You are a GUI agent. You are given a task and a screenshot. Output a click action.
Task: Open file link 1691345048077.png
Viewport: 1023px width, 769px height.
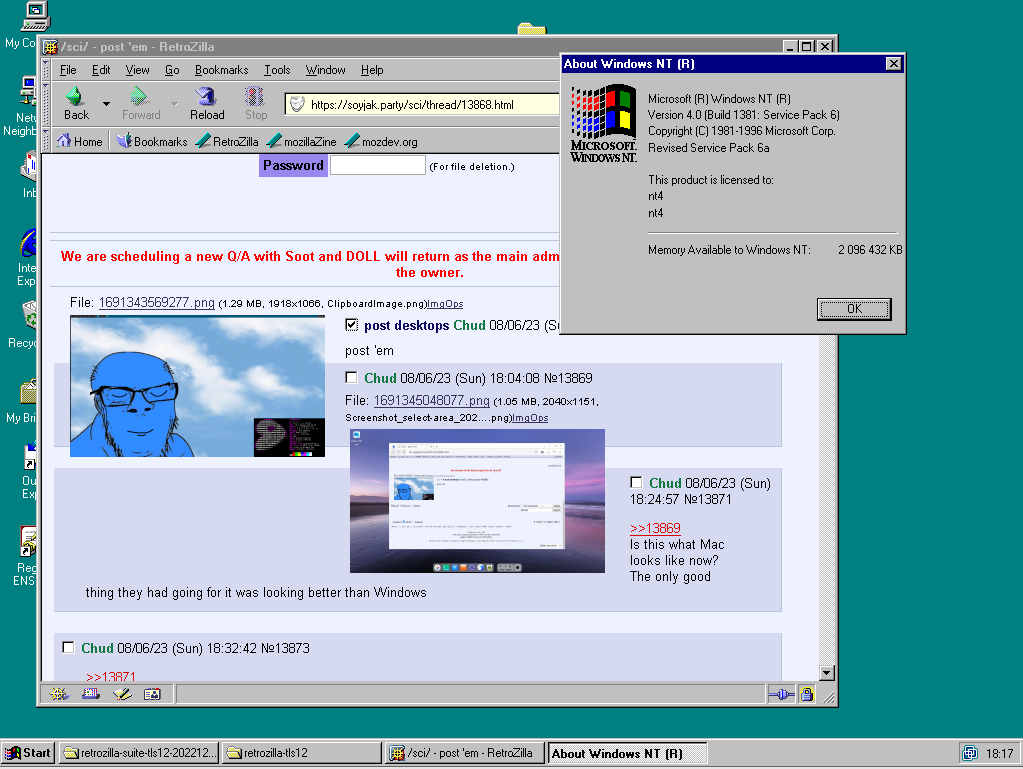431,400
